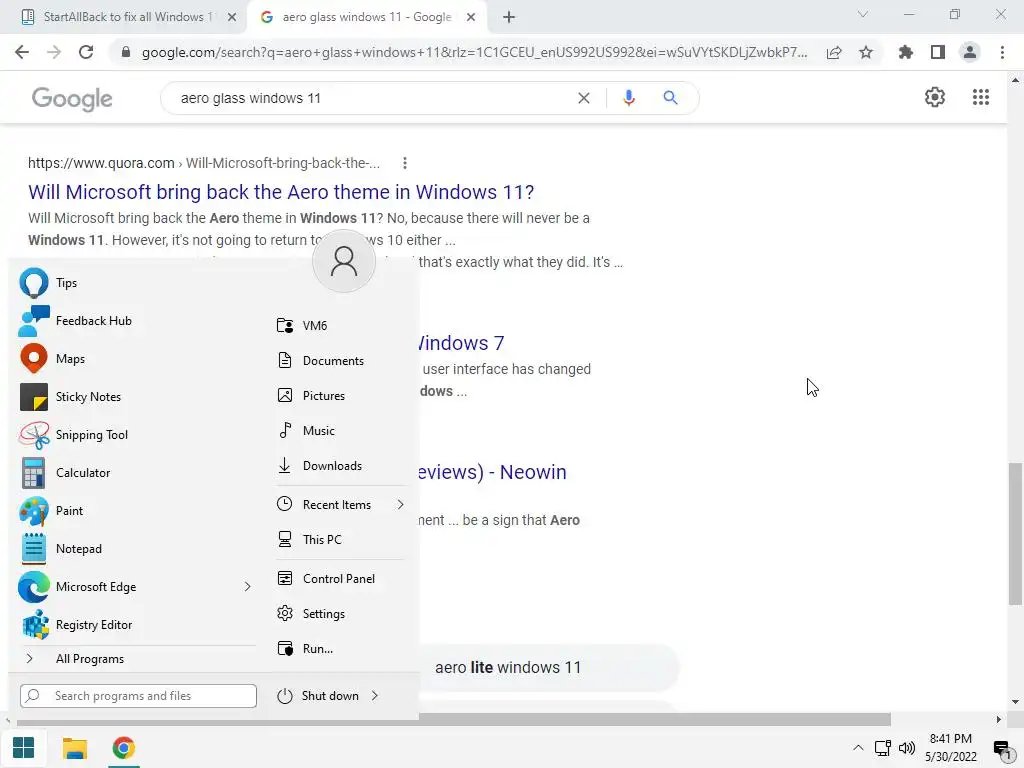Open the Snipping Tool icon

coord(33,435)
